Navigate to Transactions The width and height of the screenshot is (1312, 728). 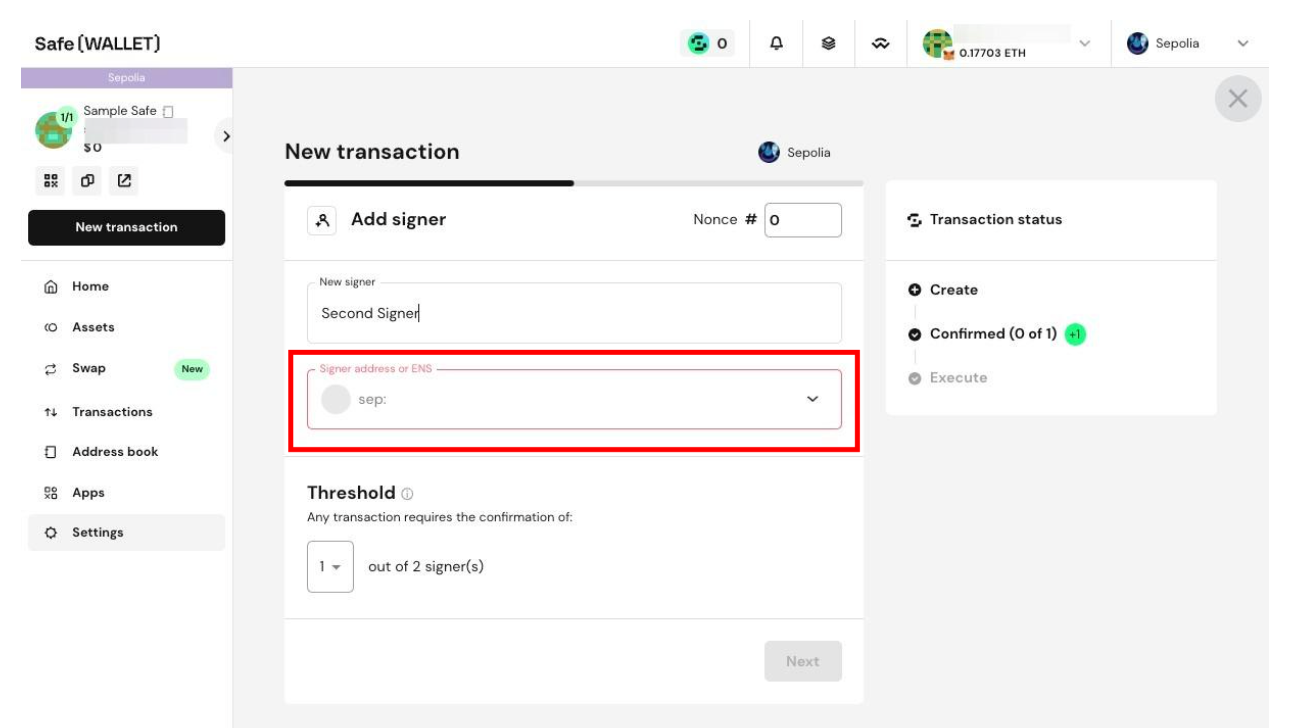126,412
